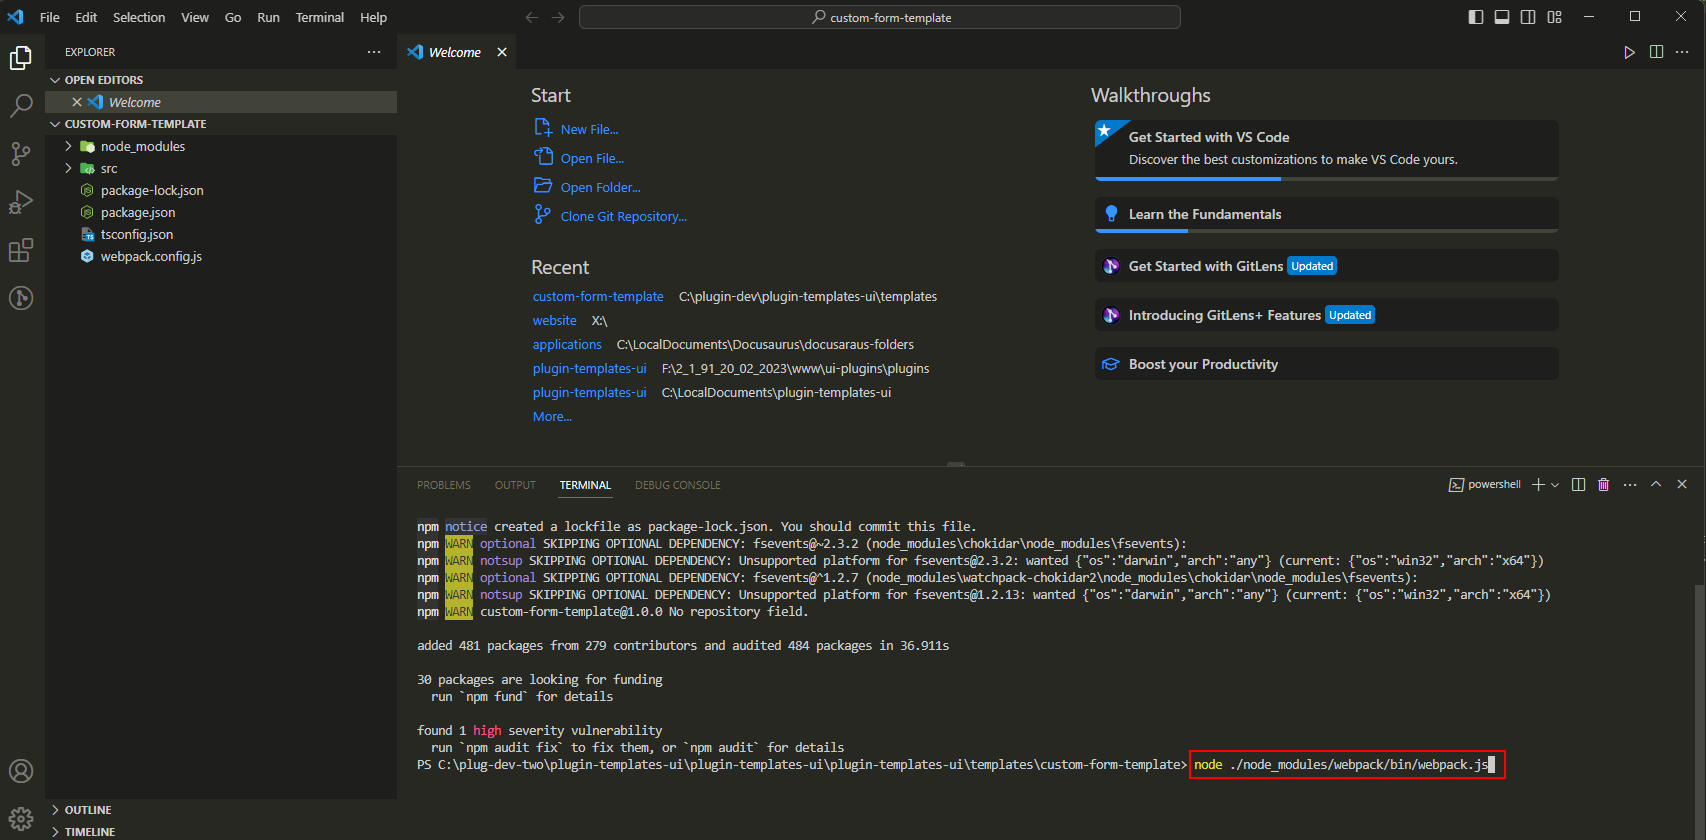Create new terminal with plus icon
The height and width of the screenshot is (840, 1706).
(x=1538, y=484)
